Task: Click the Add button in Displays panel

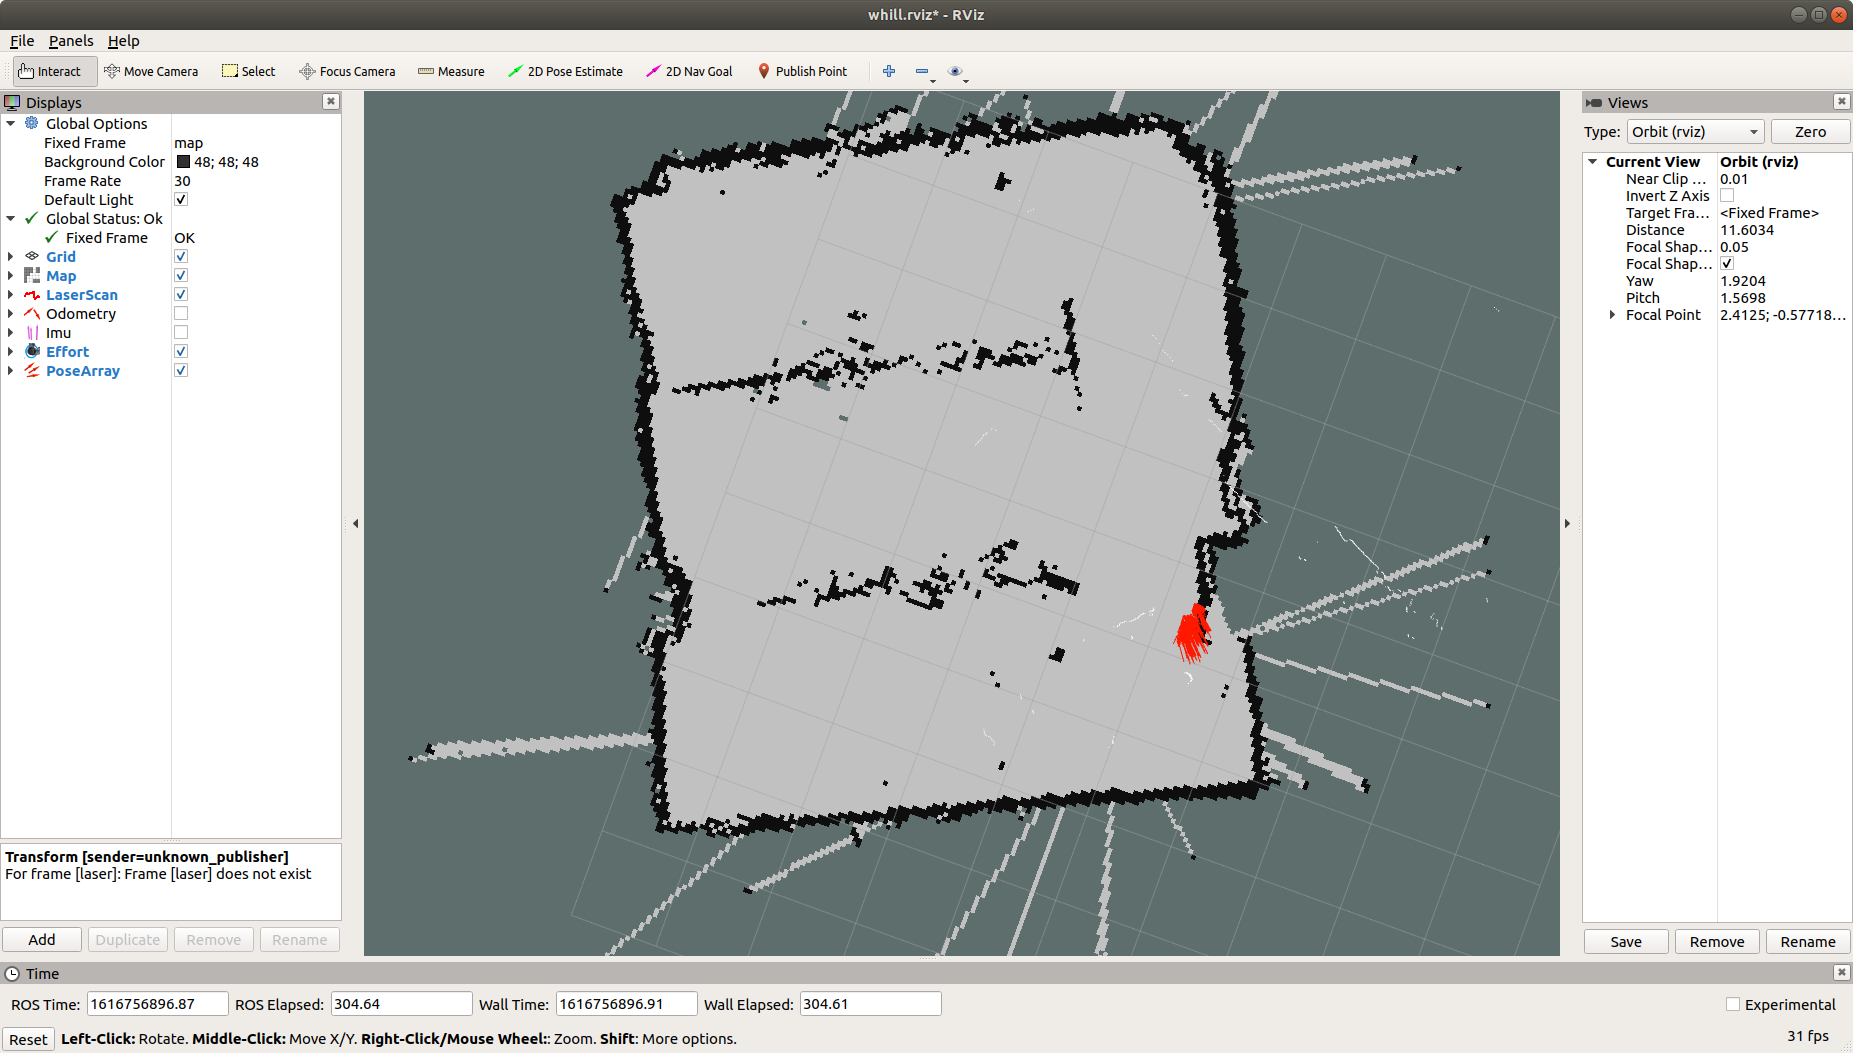Action: coord(41,939)
